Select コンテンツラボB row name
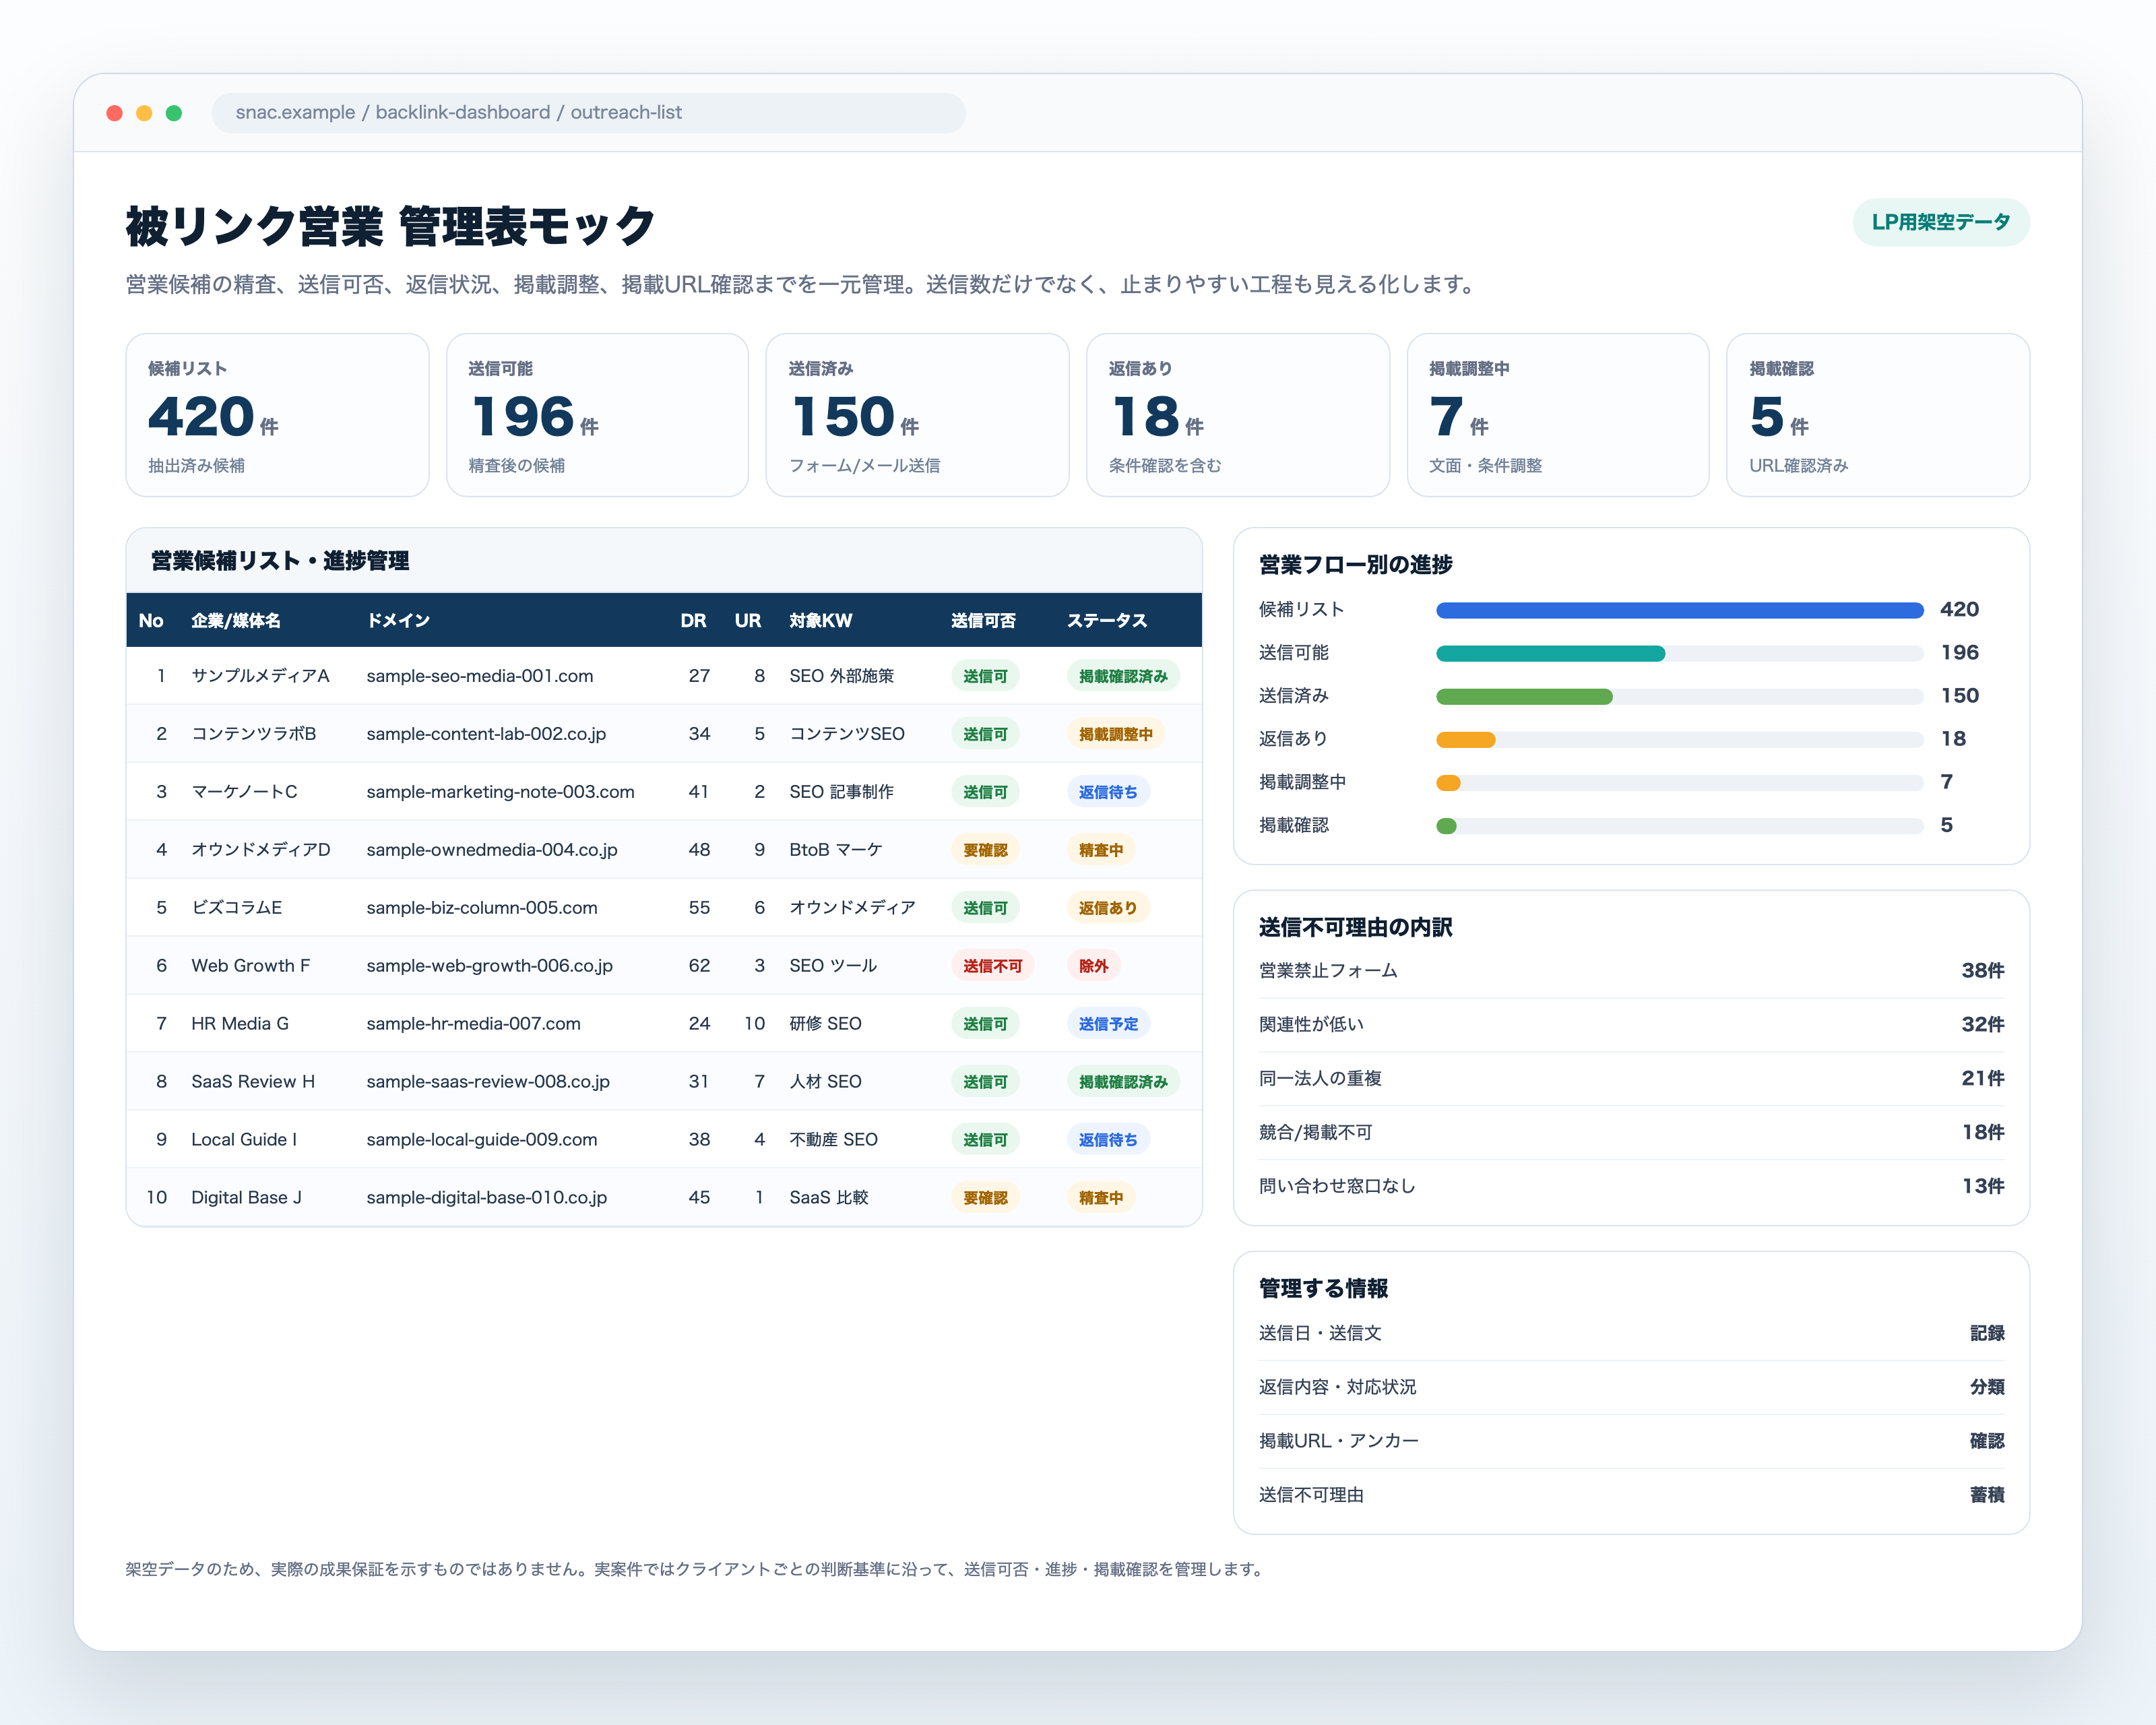 [253, 734]
